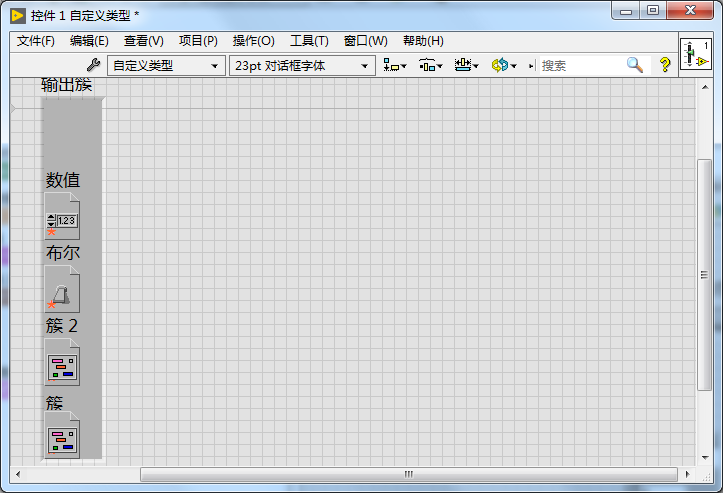723x493 pixels.
Task: Expand the Distribute Objects dropdown arrow
Action: [x=439, y=66]
